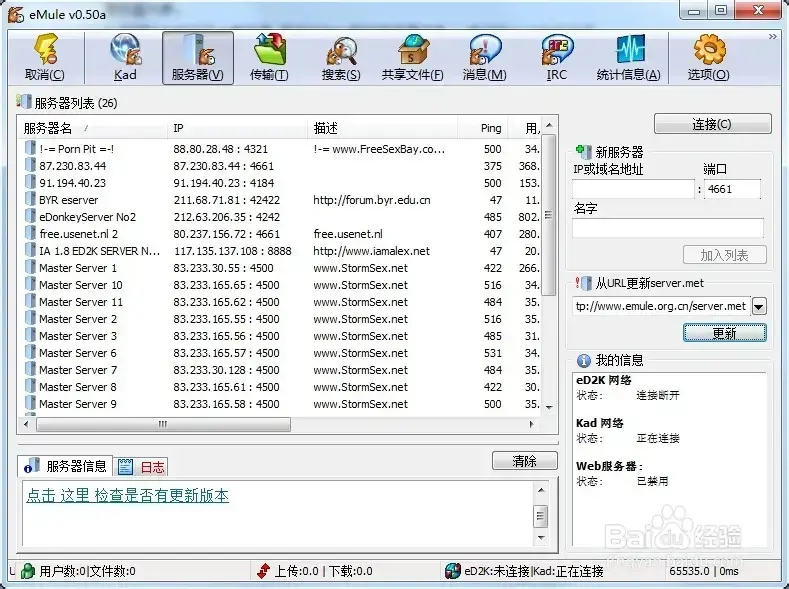
Task: Open the 检查是否有更新版本 link
Action: 127,495
